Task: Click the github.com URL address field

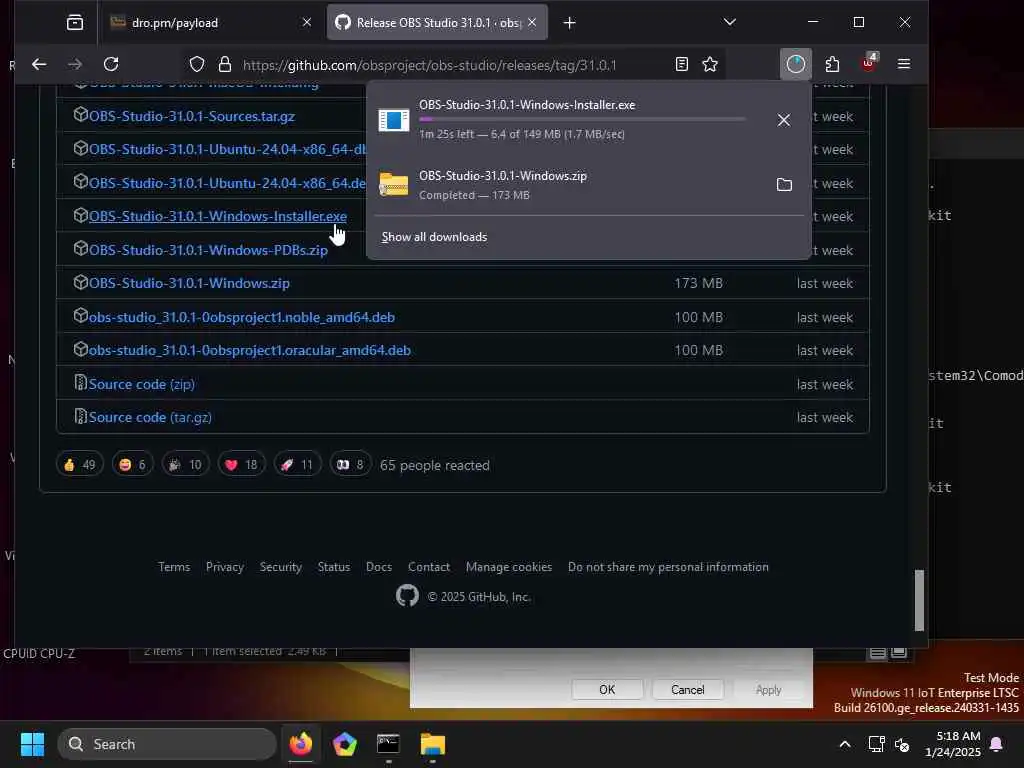Action: point(430,65)
